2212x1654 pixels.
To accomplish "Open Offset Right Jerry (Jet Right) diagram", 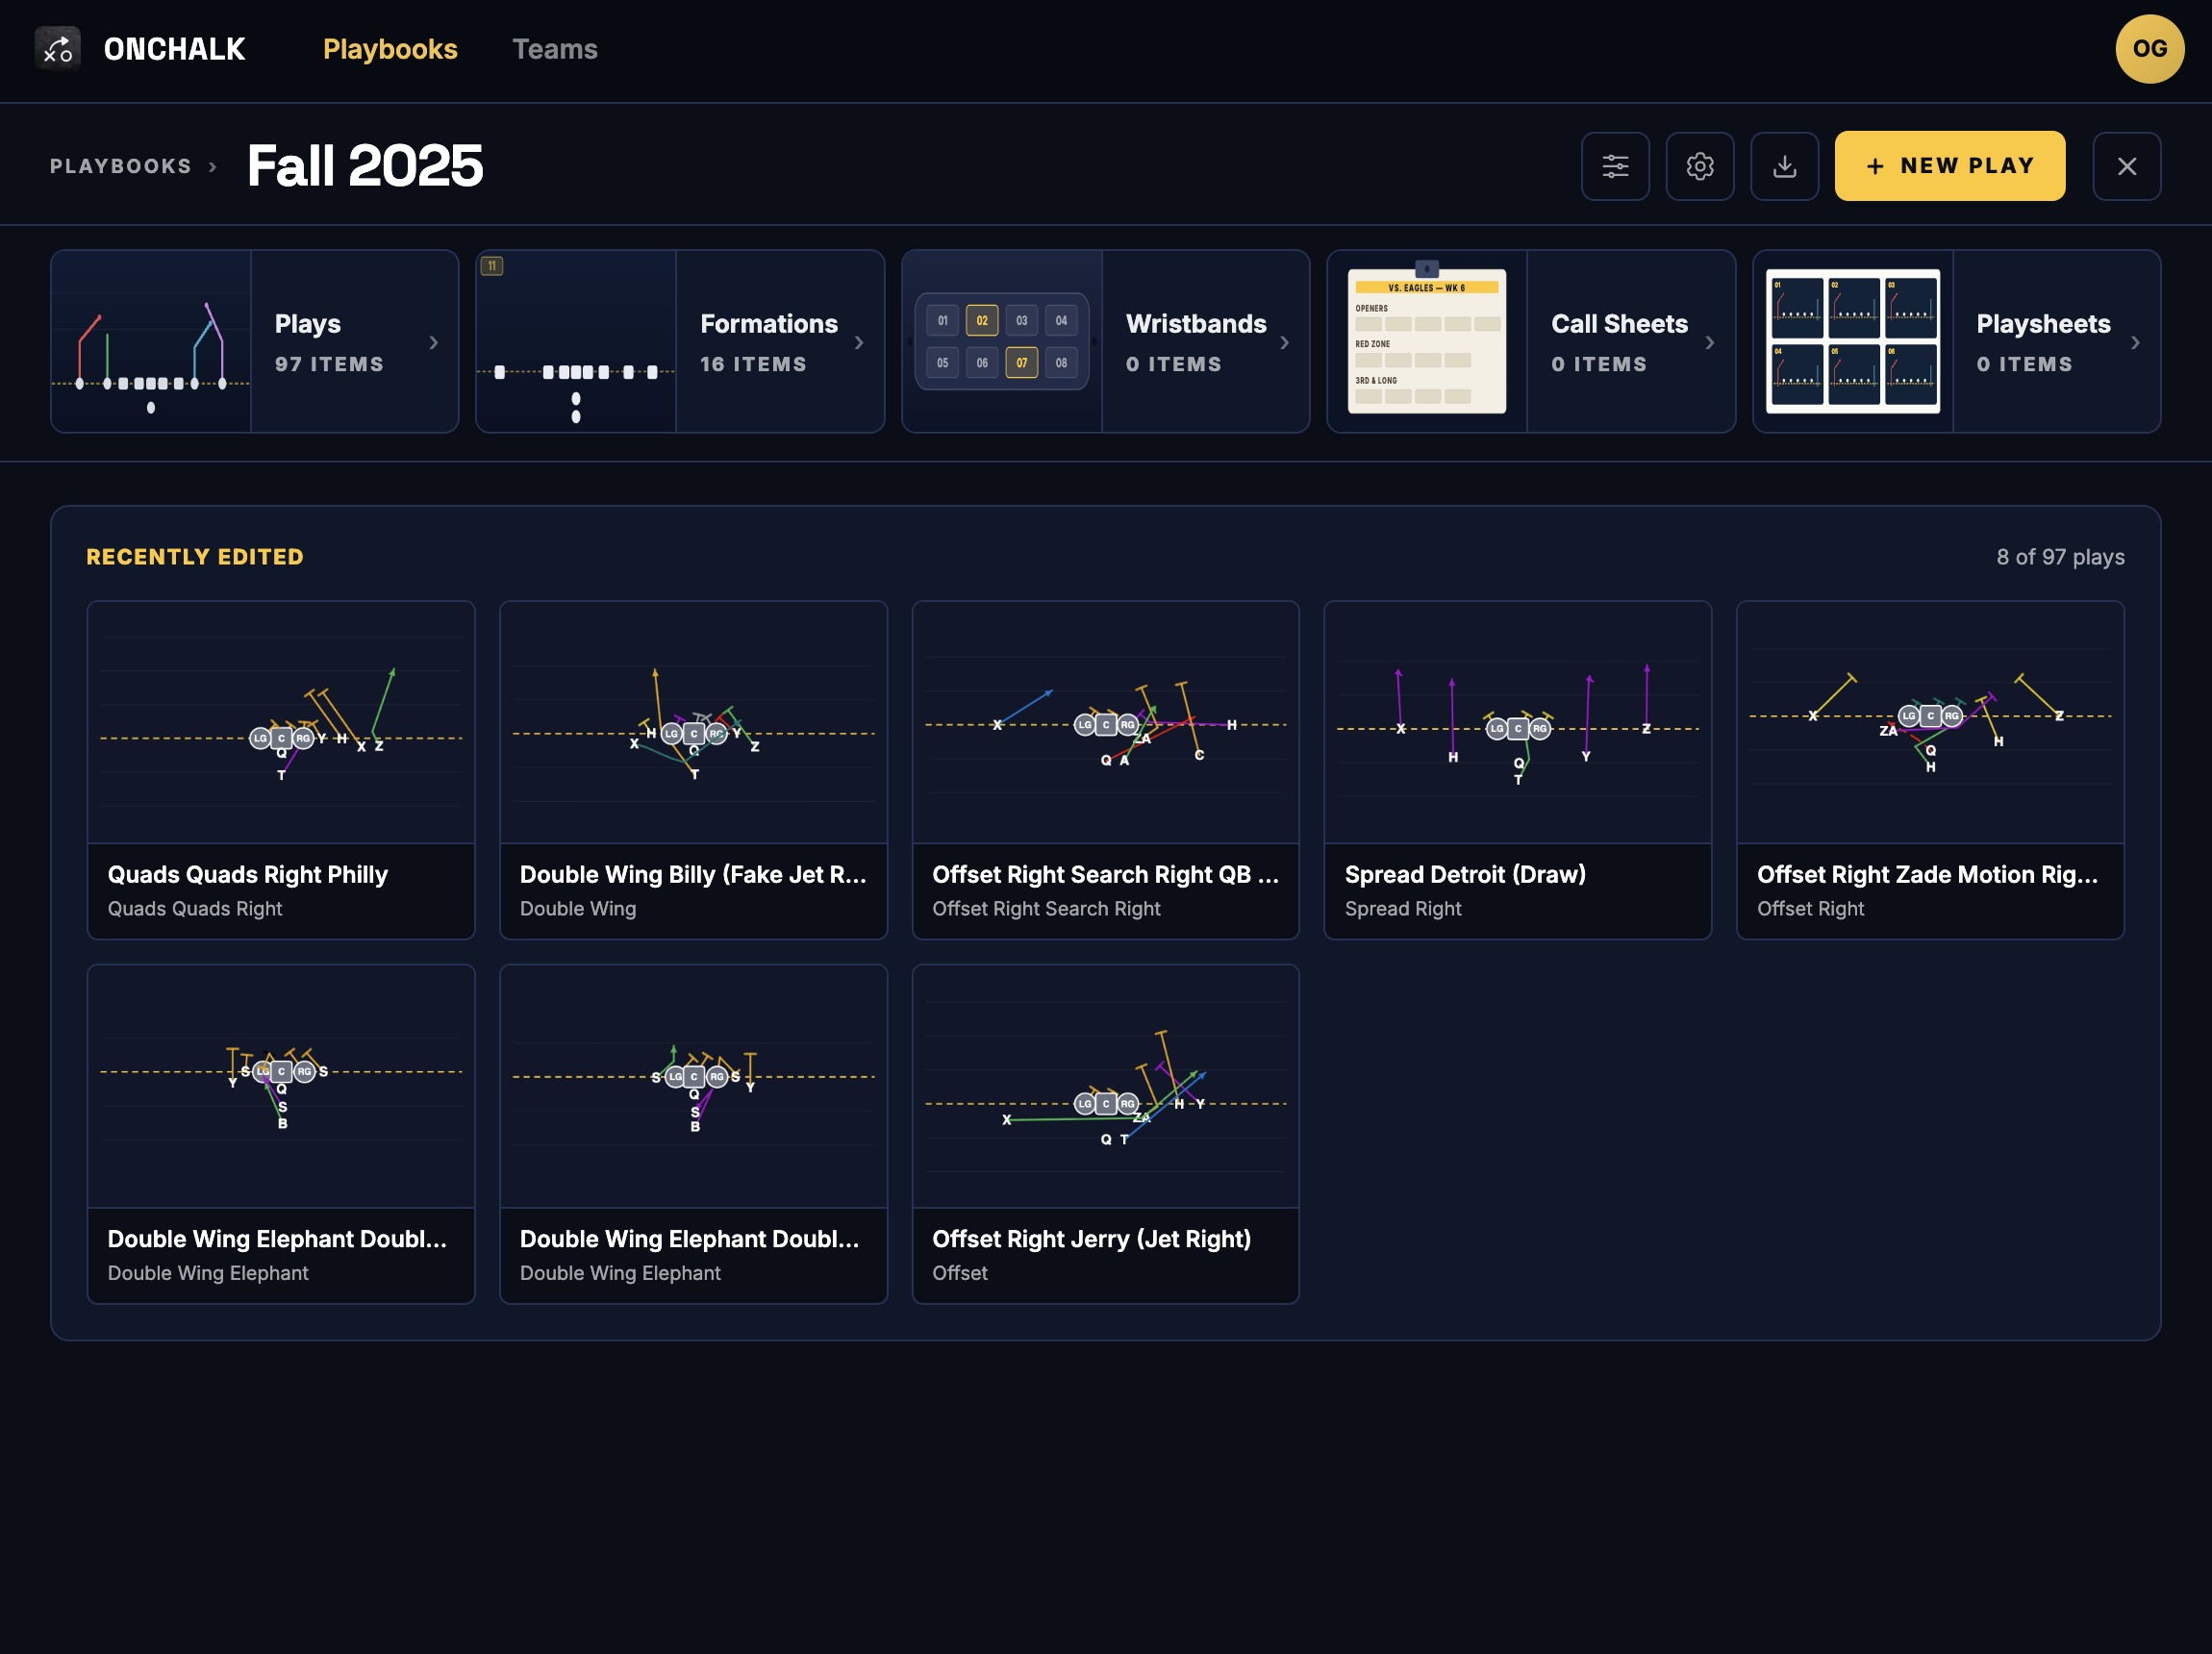I will coord(1106,1086).
